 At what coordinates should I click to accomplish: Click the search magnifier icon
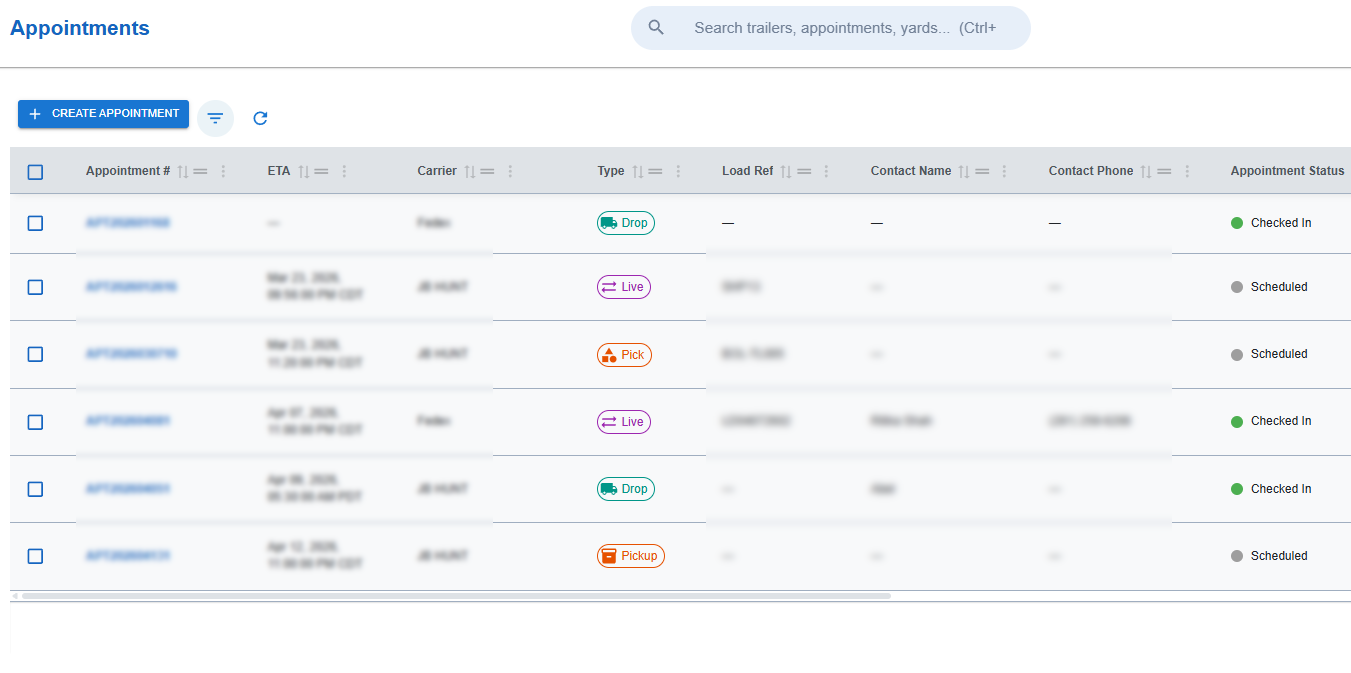(x=656, y=28)
